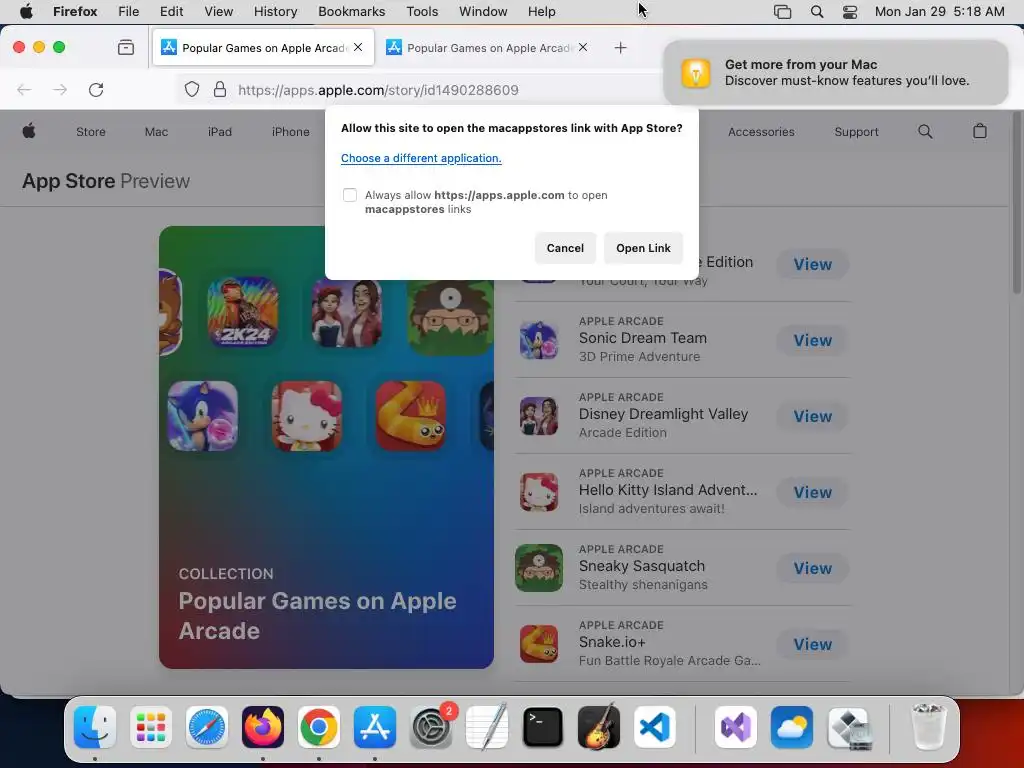Image resolution: width=1024 pixels, height=768 pixels.
Task: Open the Edit menu
Action: [x=171, y=12]
